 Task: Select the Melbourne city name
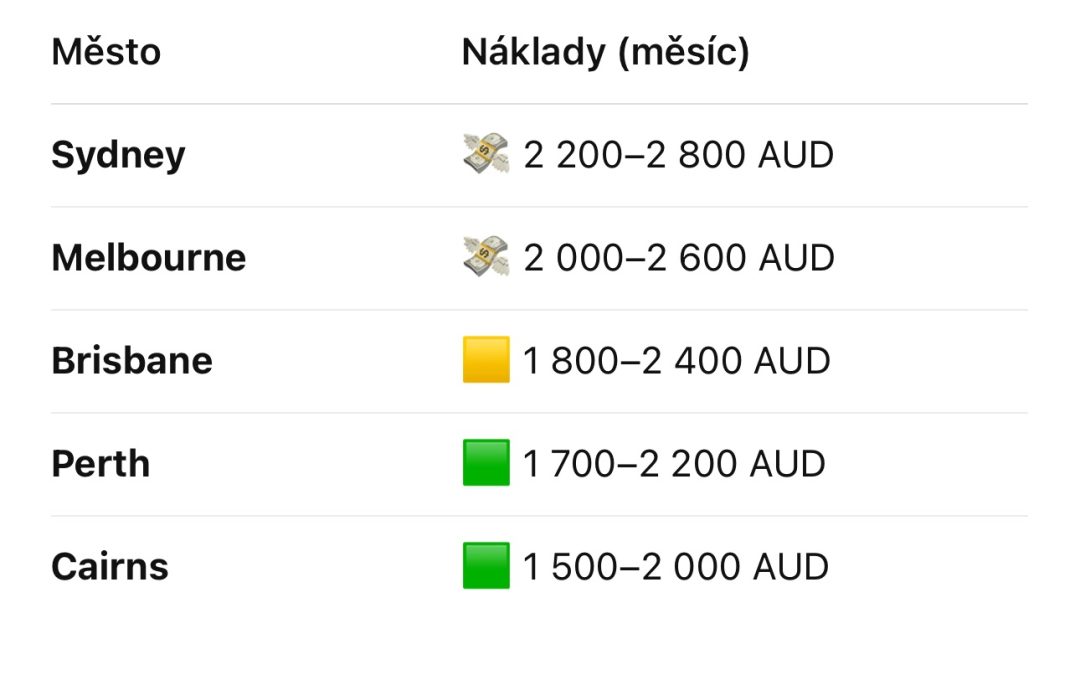coord(149,258)
